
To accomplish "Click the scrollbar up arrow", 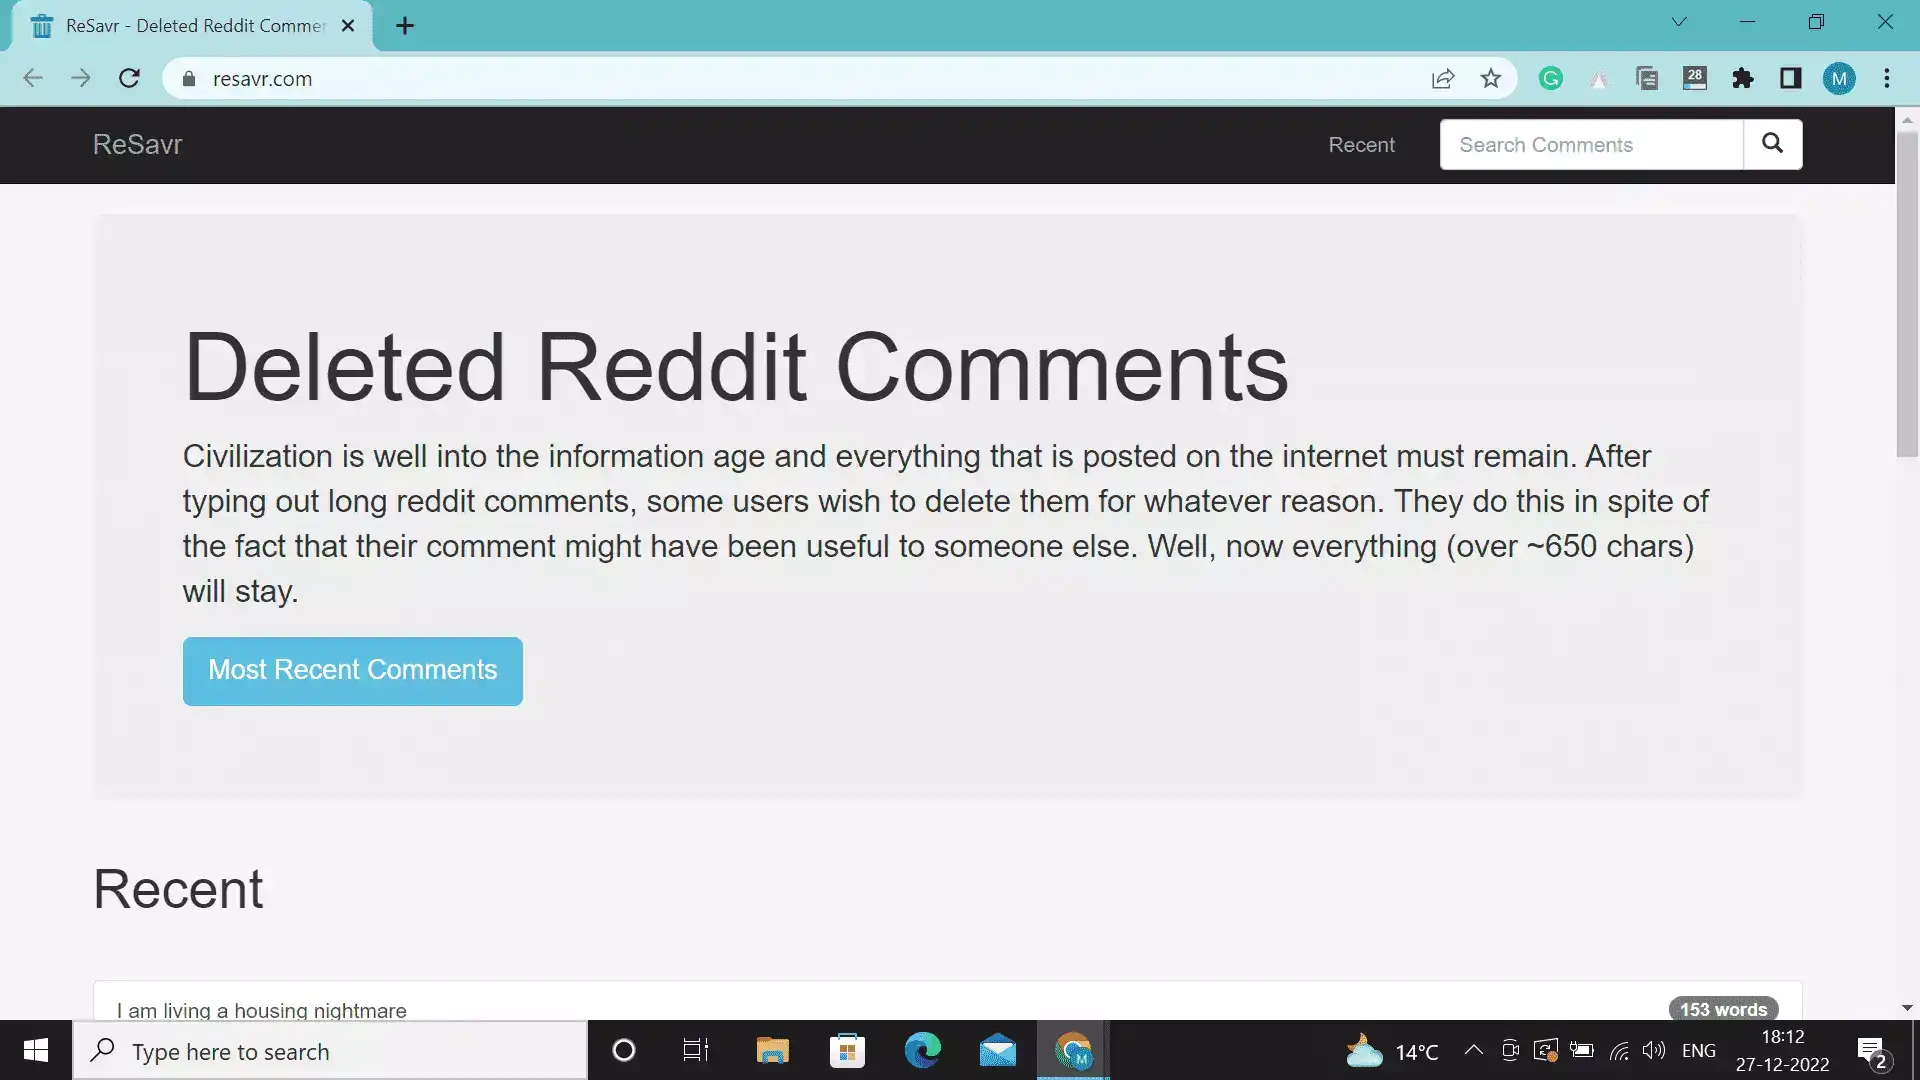I will click(1907, 118).
